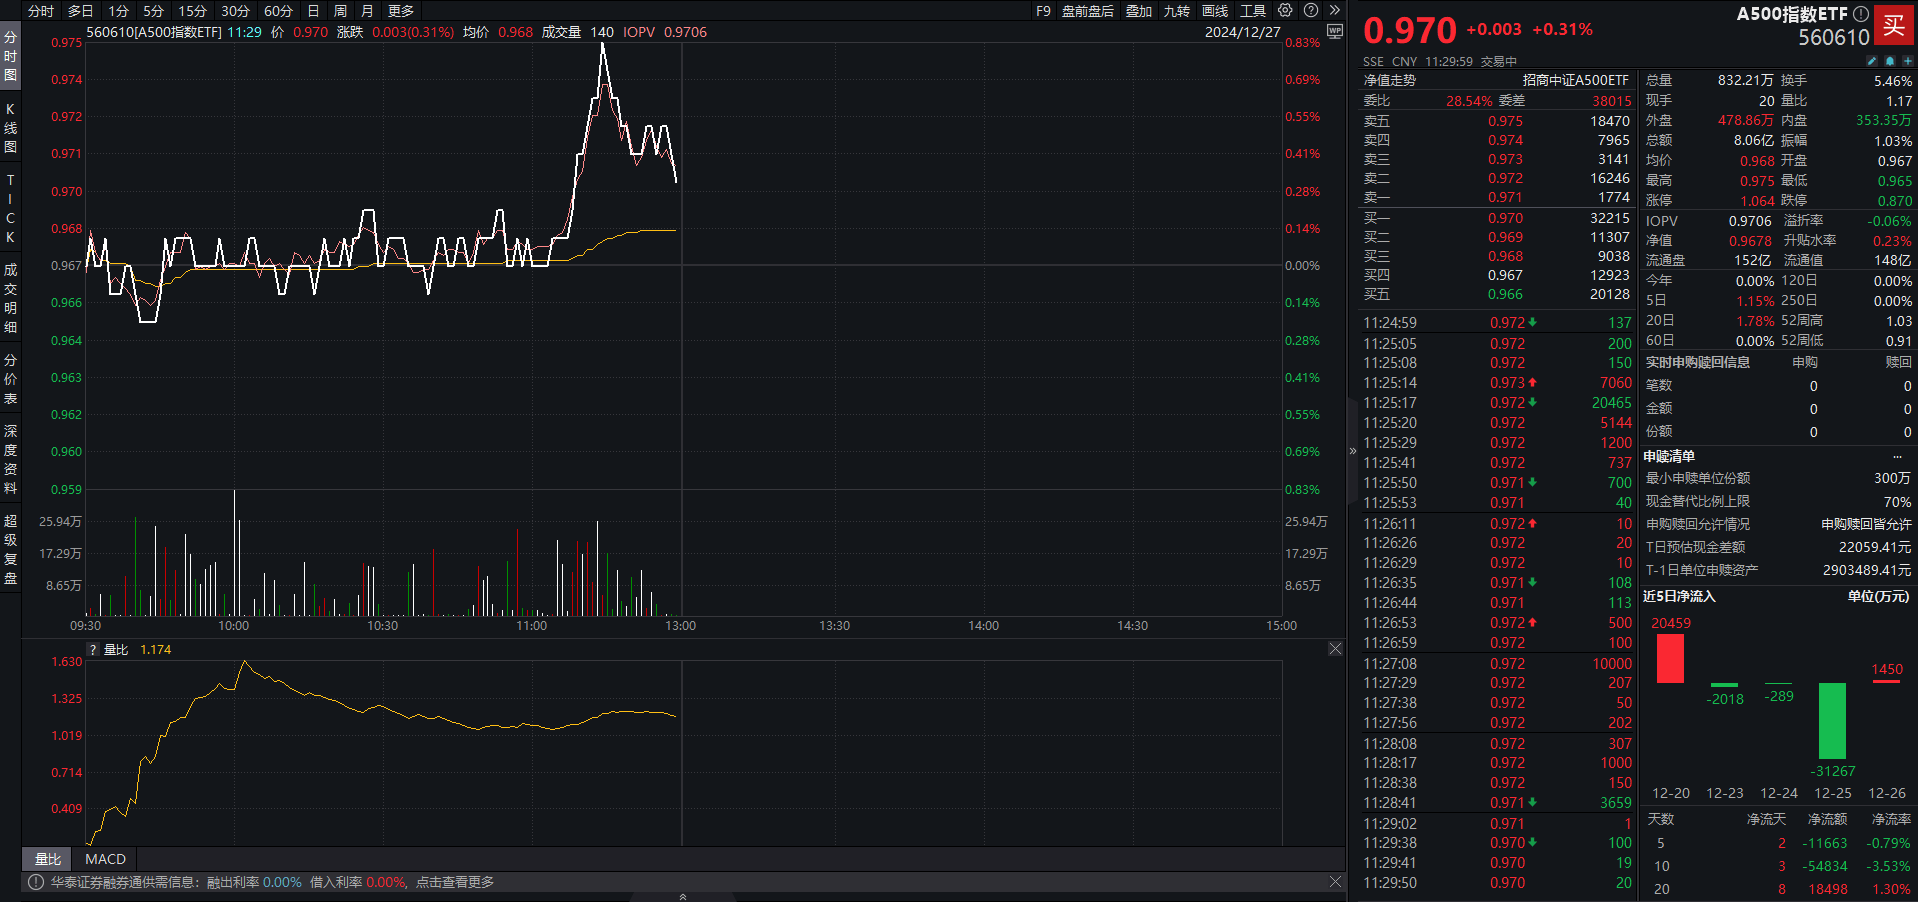Toggle 叠加 overlay in toolbar
Image resolution: width=1918 pixels, height=902 pixels.
point(1139,11)
